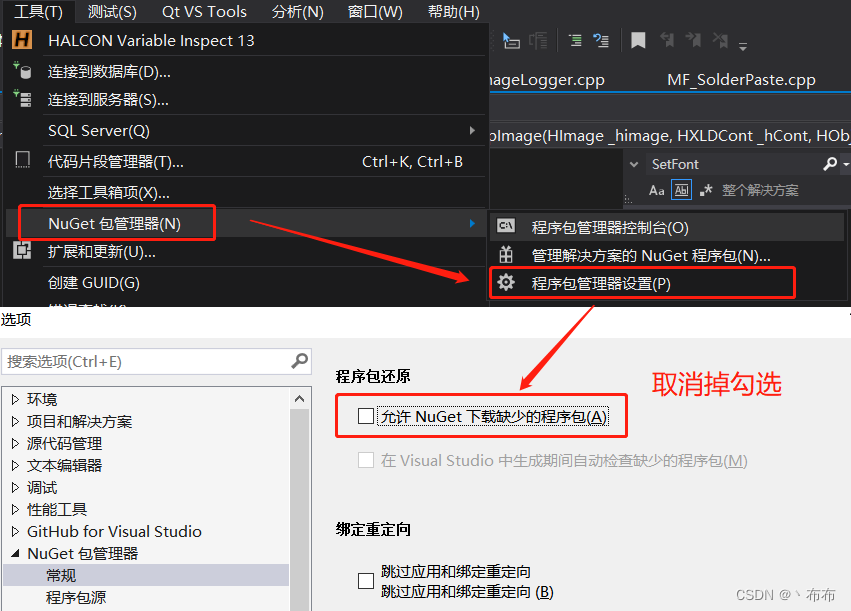Click the comment selection toolbar icon
Viewport: 851px width, 611px height.
[x=575, y=40]
